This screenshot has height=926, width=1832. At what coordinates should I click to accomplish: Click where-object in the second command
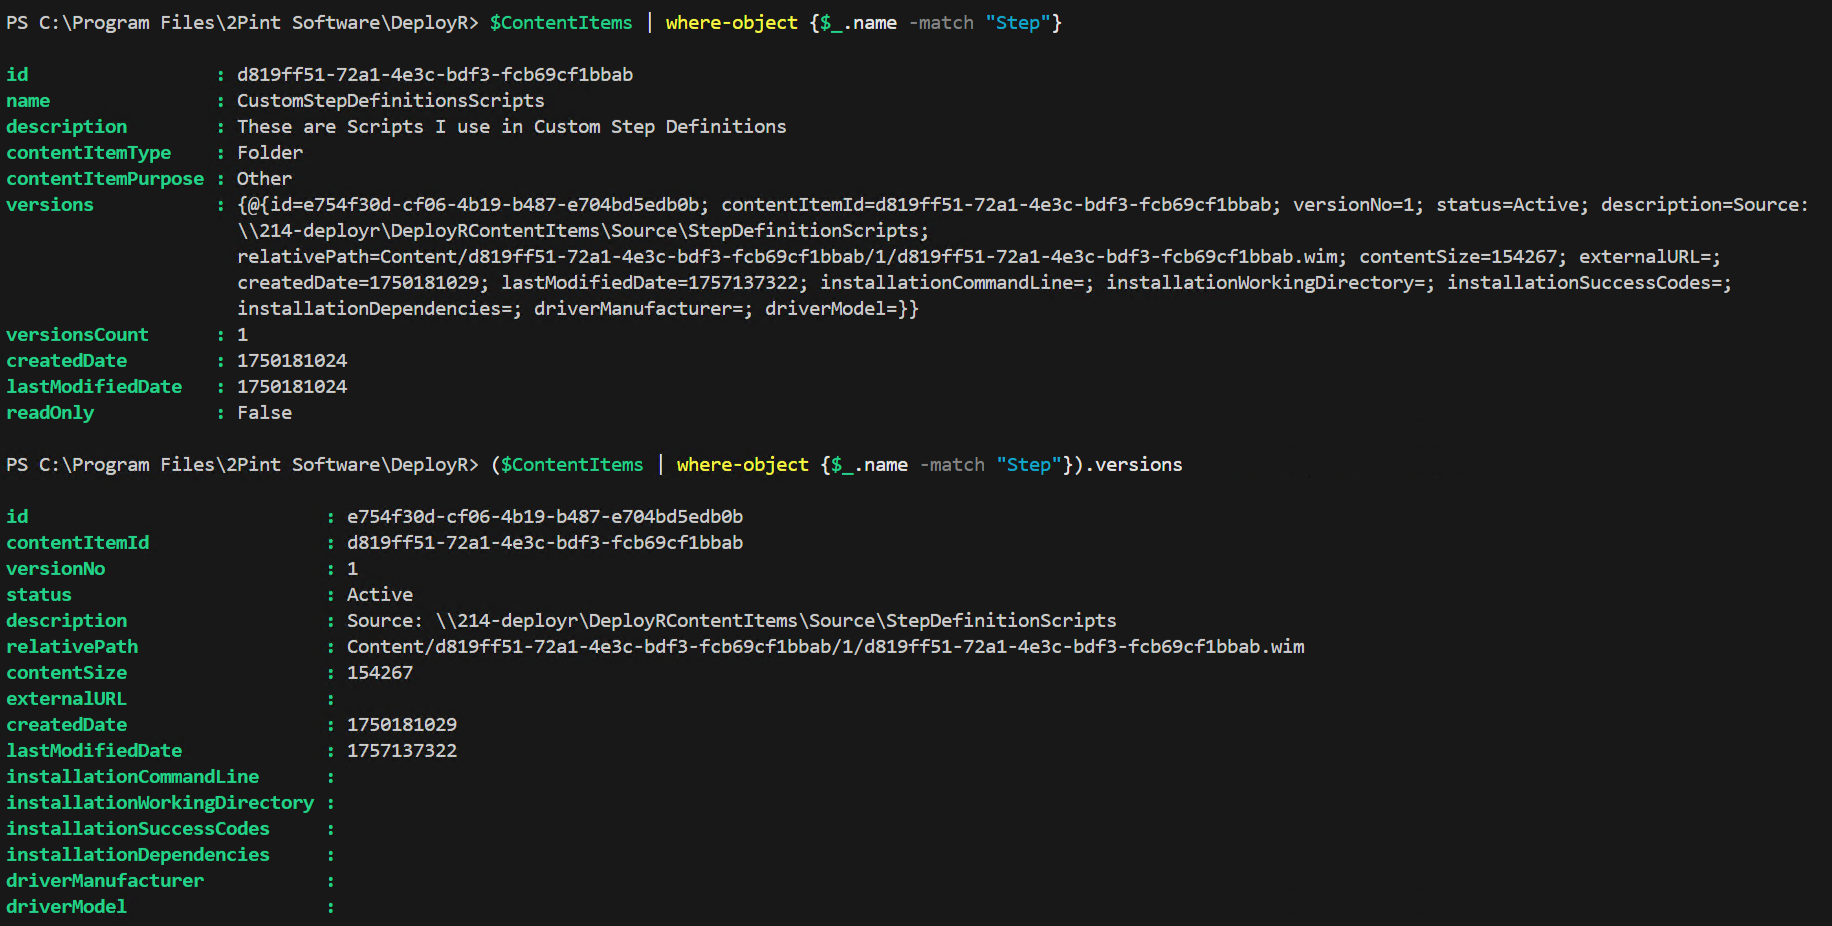[x=742, y=465]
